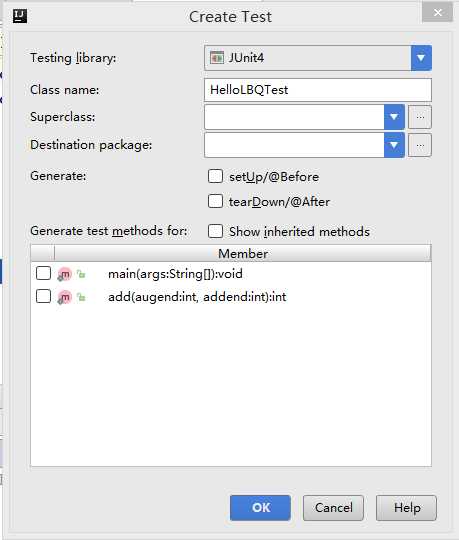Check the add(augend:int, addend:int):int method checkbox

click(x=43, y=296)
